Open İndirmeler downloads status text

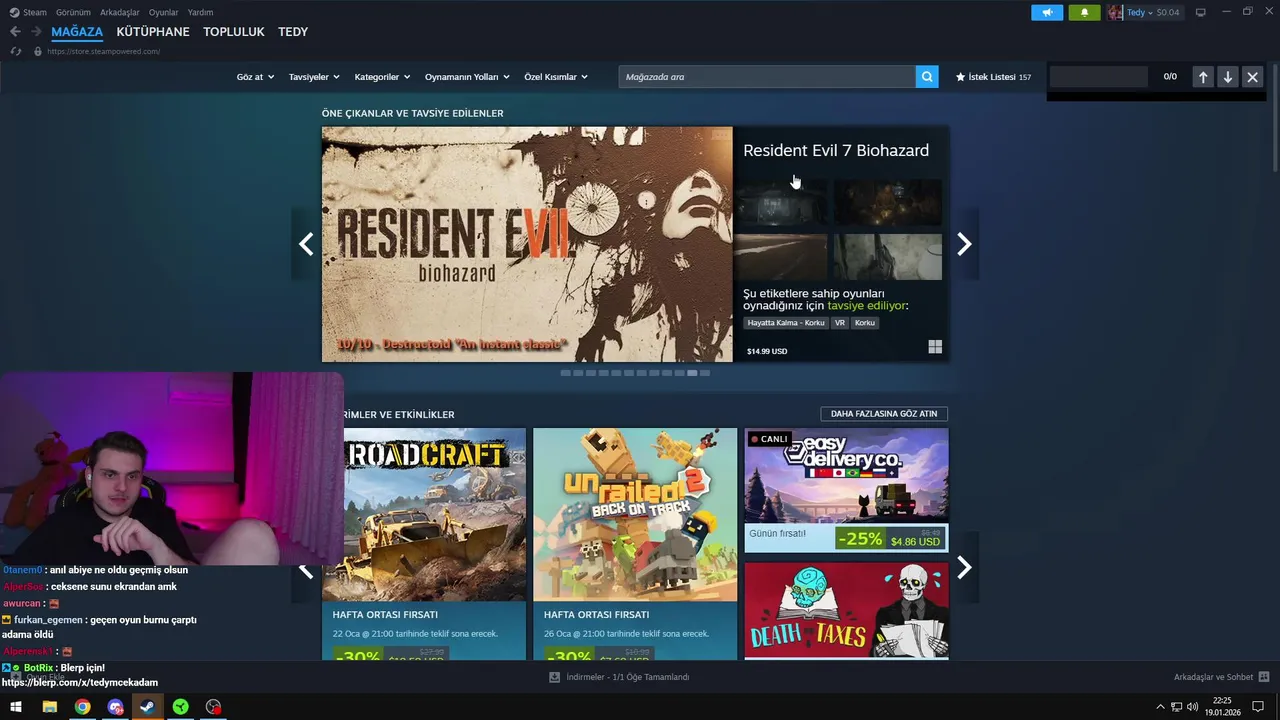click(x=627, y=677)
